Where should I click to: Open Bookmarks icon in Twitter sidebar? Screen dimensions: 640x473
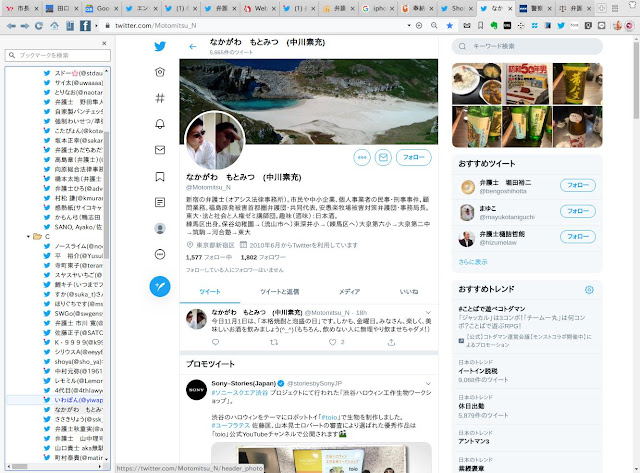160,176
